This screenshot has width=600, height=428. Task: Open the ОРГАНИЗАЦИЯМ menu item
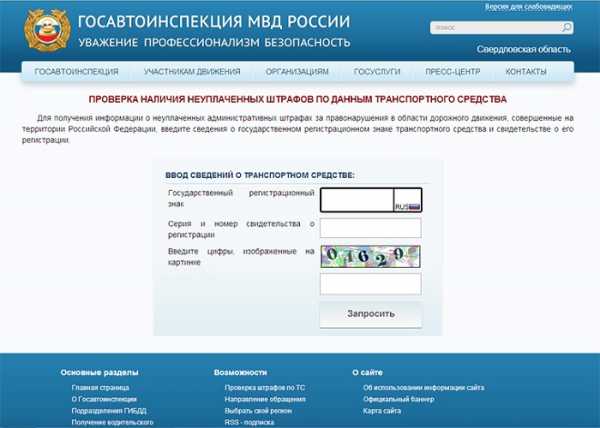pyautogui.click(x=297, y=72)
